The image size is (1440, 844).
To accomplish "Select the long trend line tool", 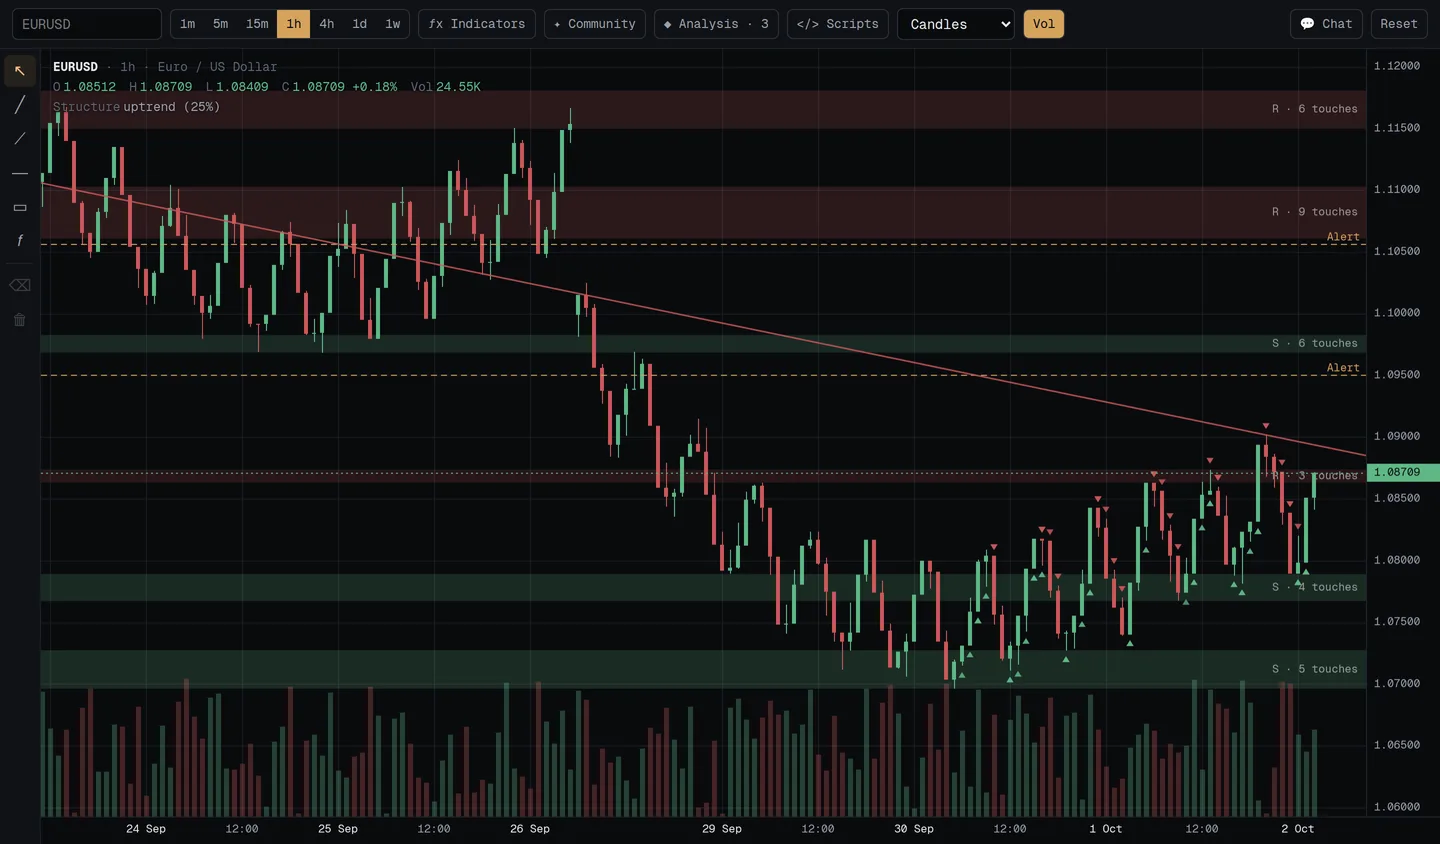I will (20, 105).
